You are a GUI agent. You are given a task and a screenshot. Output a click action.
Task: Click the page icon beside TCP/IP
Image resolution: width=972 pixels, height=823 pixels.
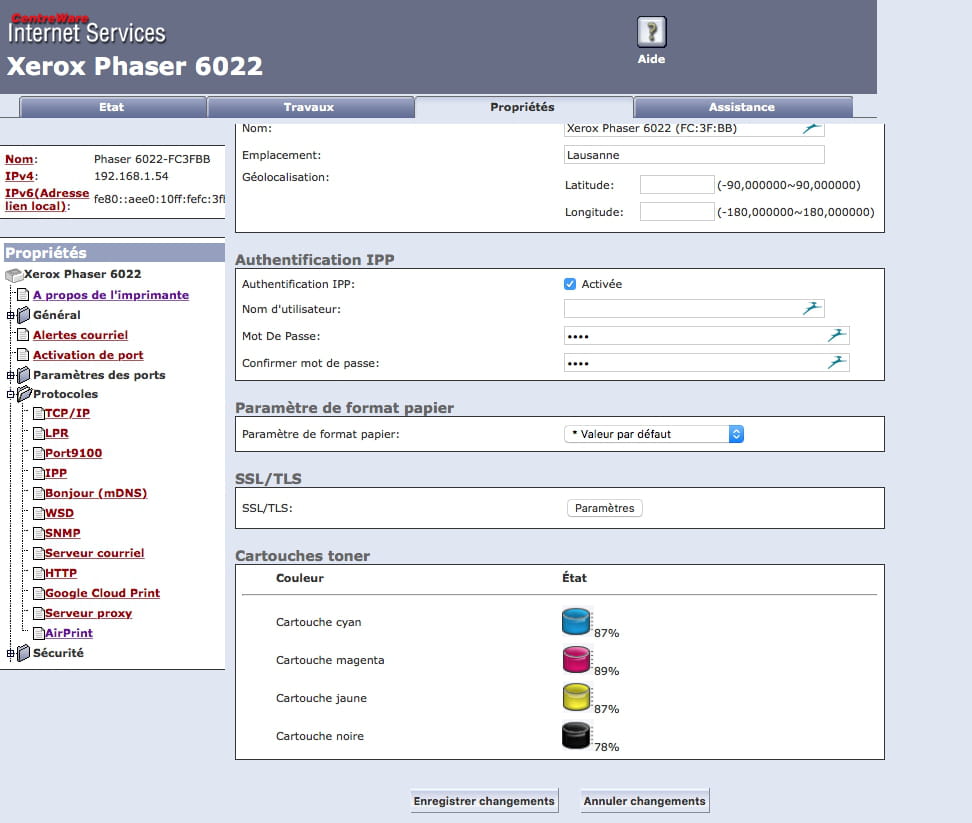[x=38, y=413]
